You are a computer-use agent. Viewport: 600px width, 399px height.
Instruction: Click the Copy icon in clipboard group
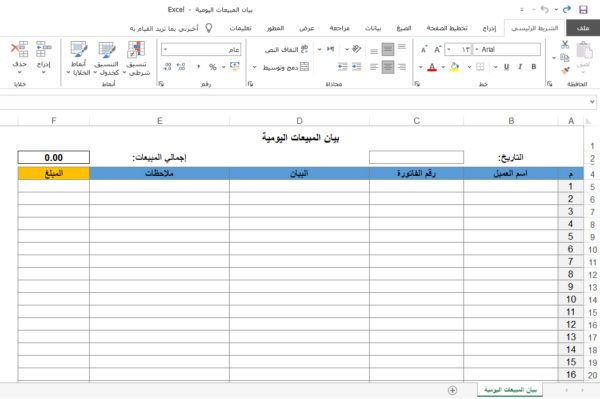coord(565,58)
